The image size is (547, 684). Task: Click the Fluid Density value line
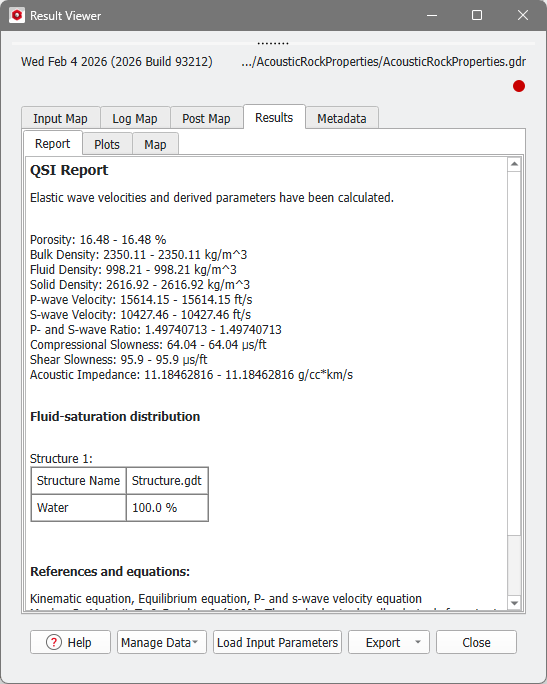[133, 270]
